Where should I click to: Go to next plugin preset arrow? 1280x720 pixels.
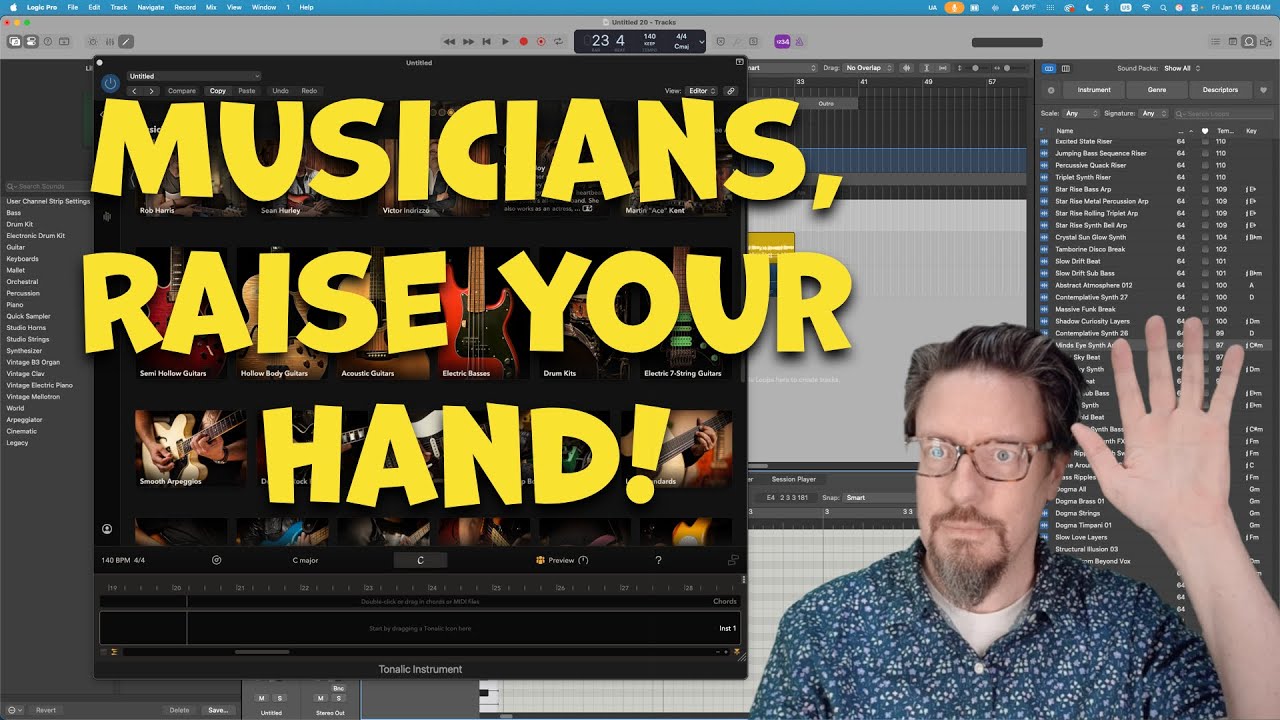point(152,91)
